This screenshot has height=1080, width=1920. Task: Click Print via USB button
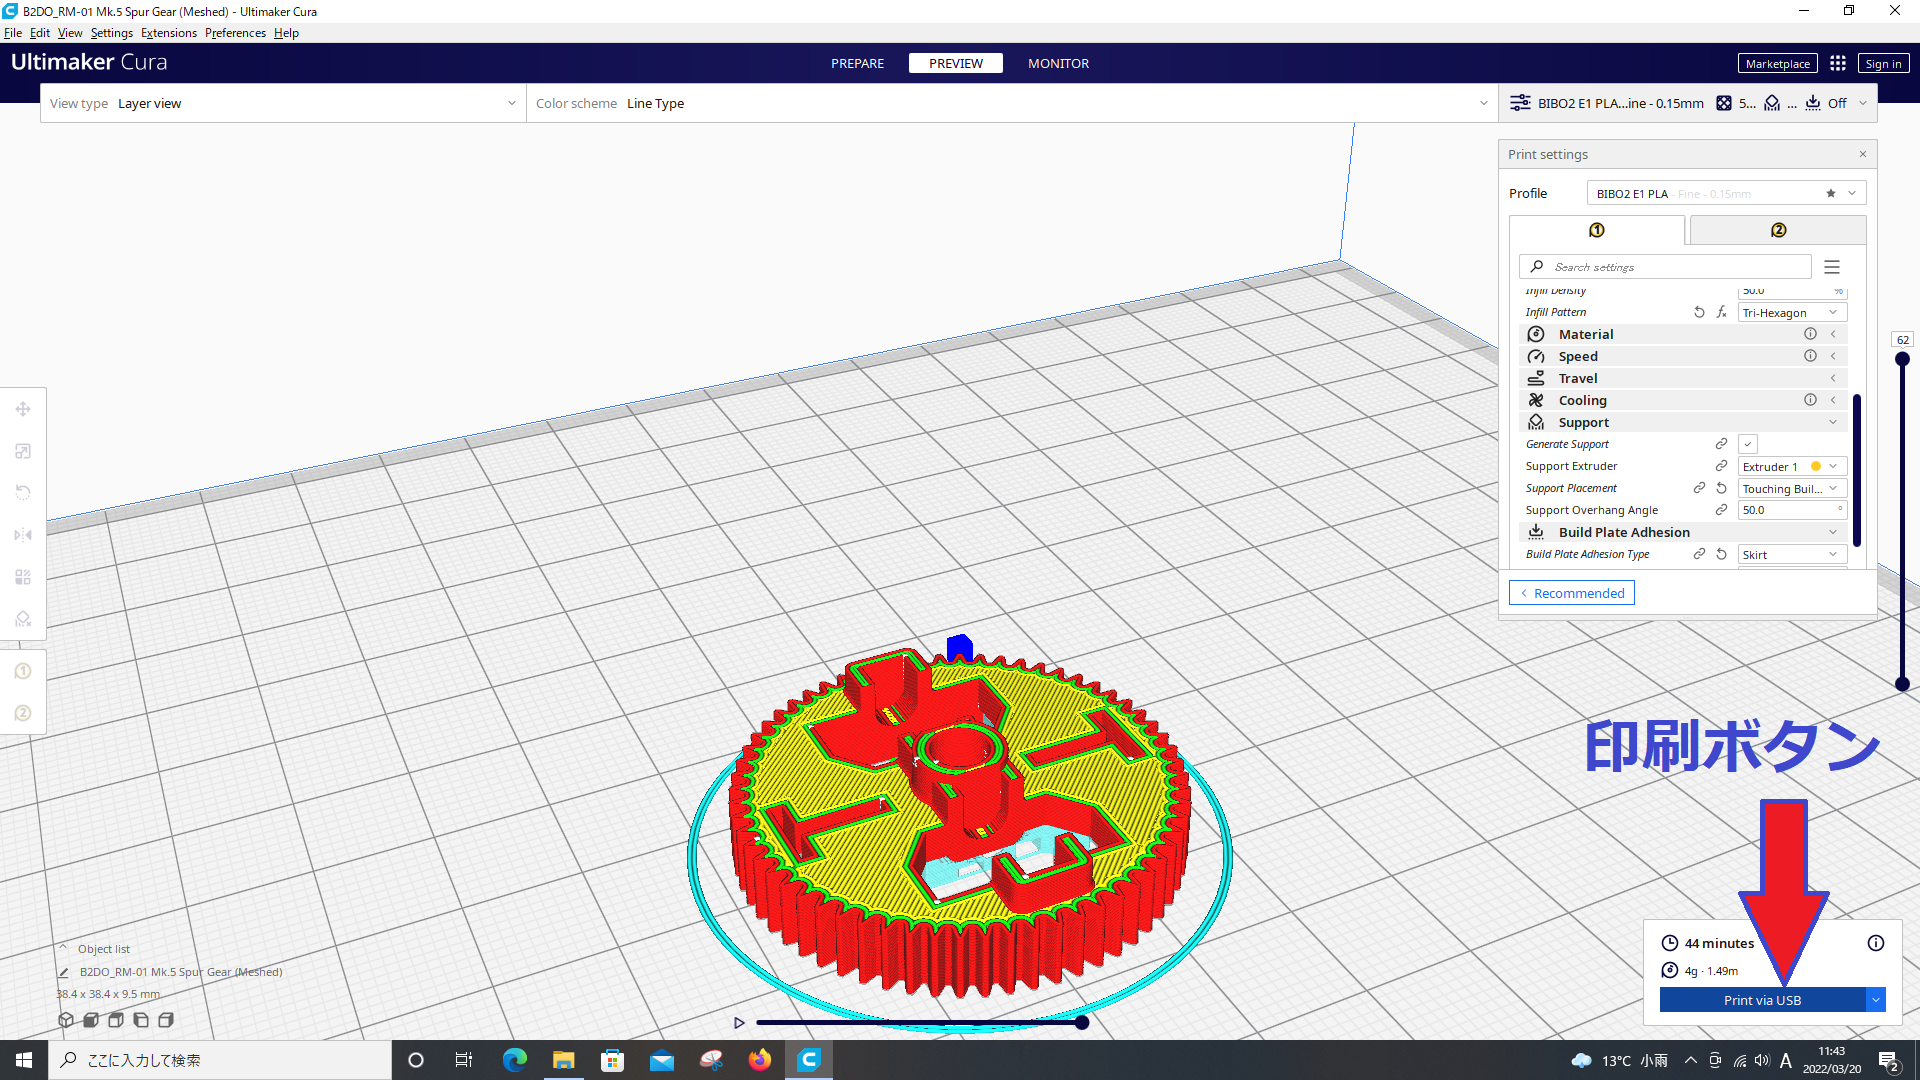[1763, 1000]
